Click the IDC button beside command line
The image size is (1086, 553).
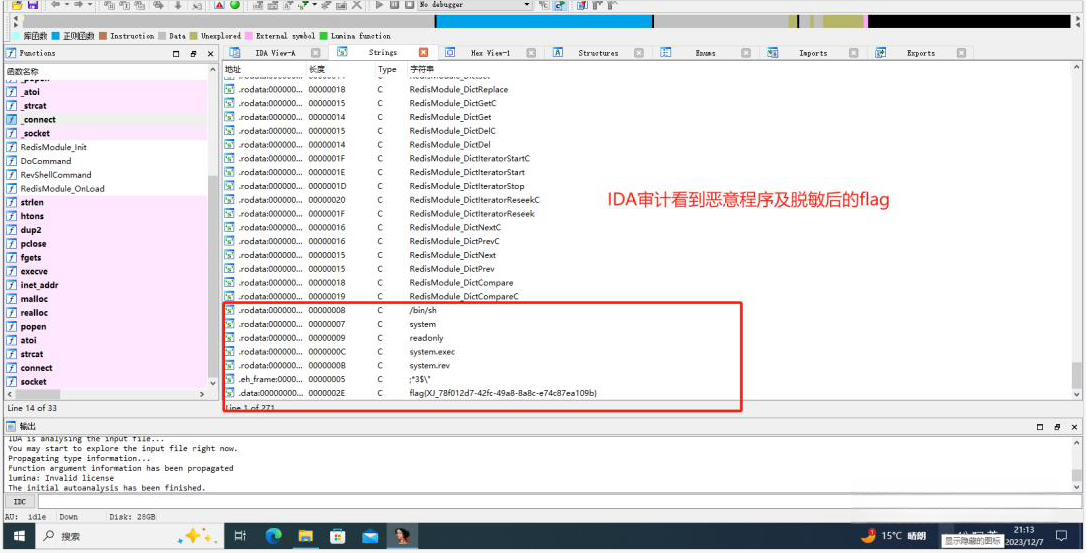pos(20,501)
